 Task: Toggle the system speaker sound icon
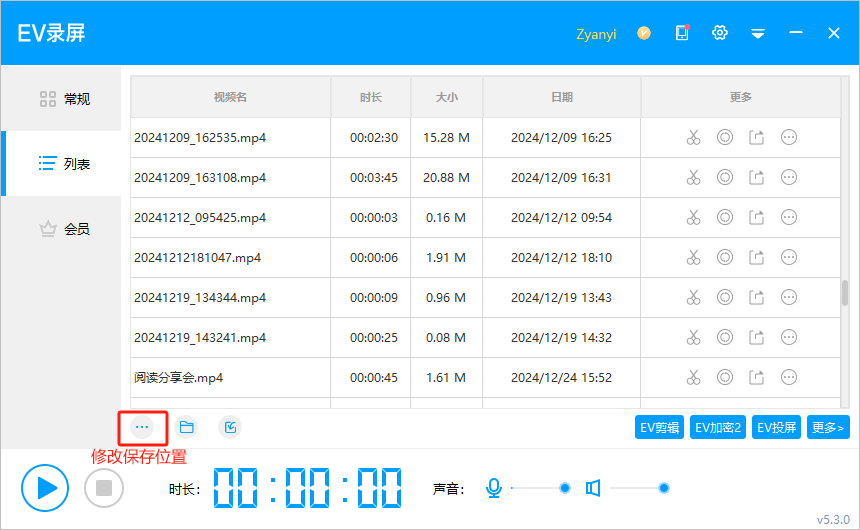point(593,488)
